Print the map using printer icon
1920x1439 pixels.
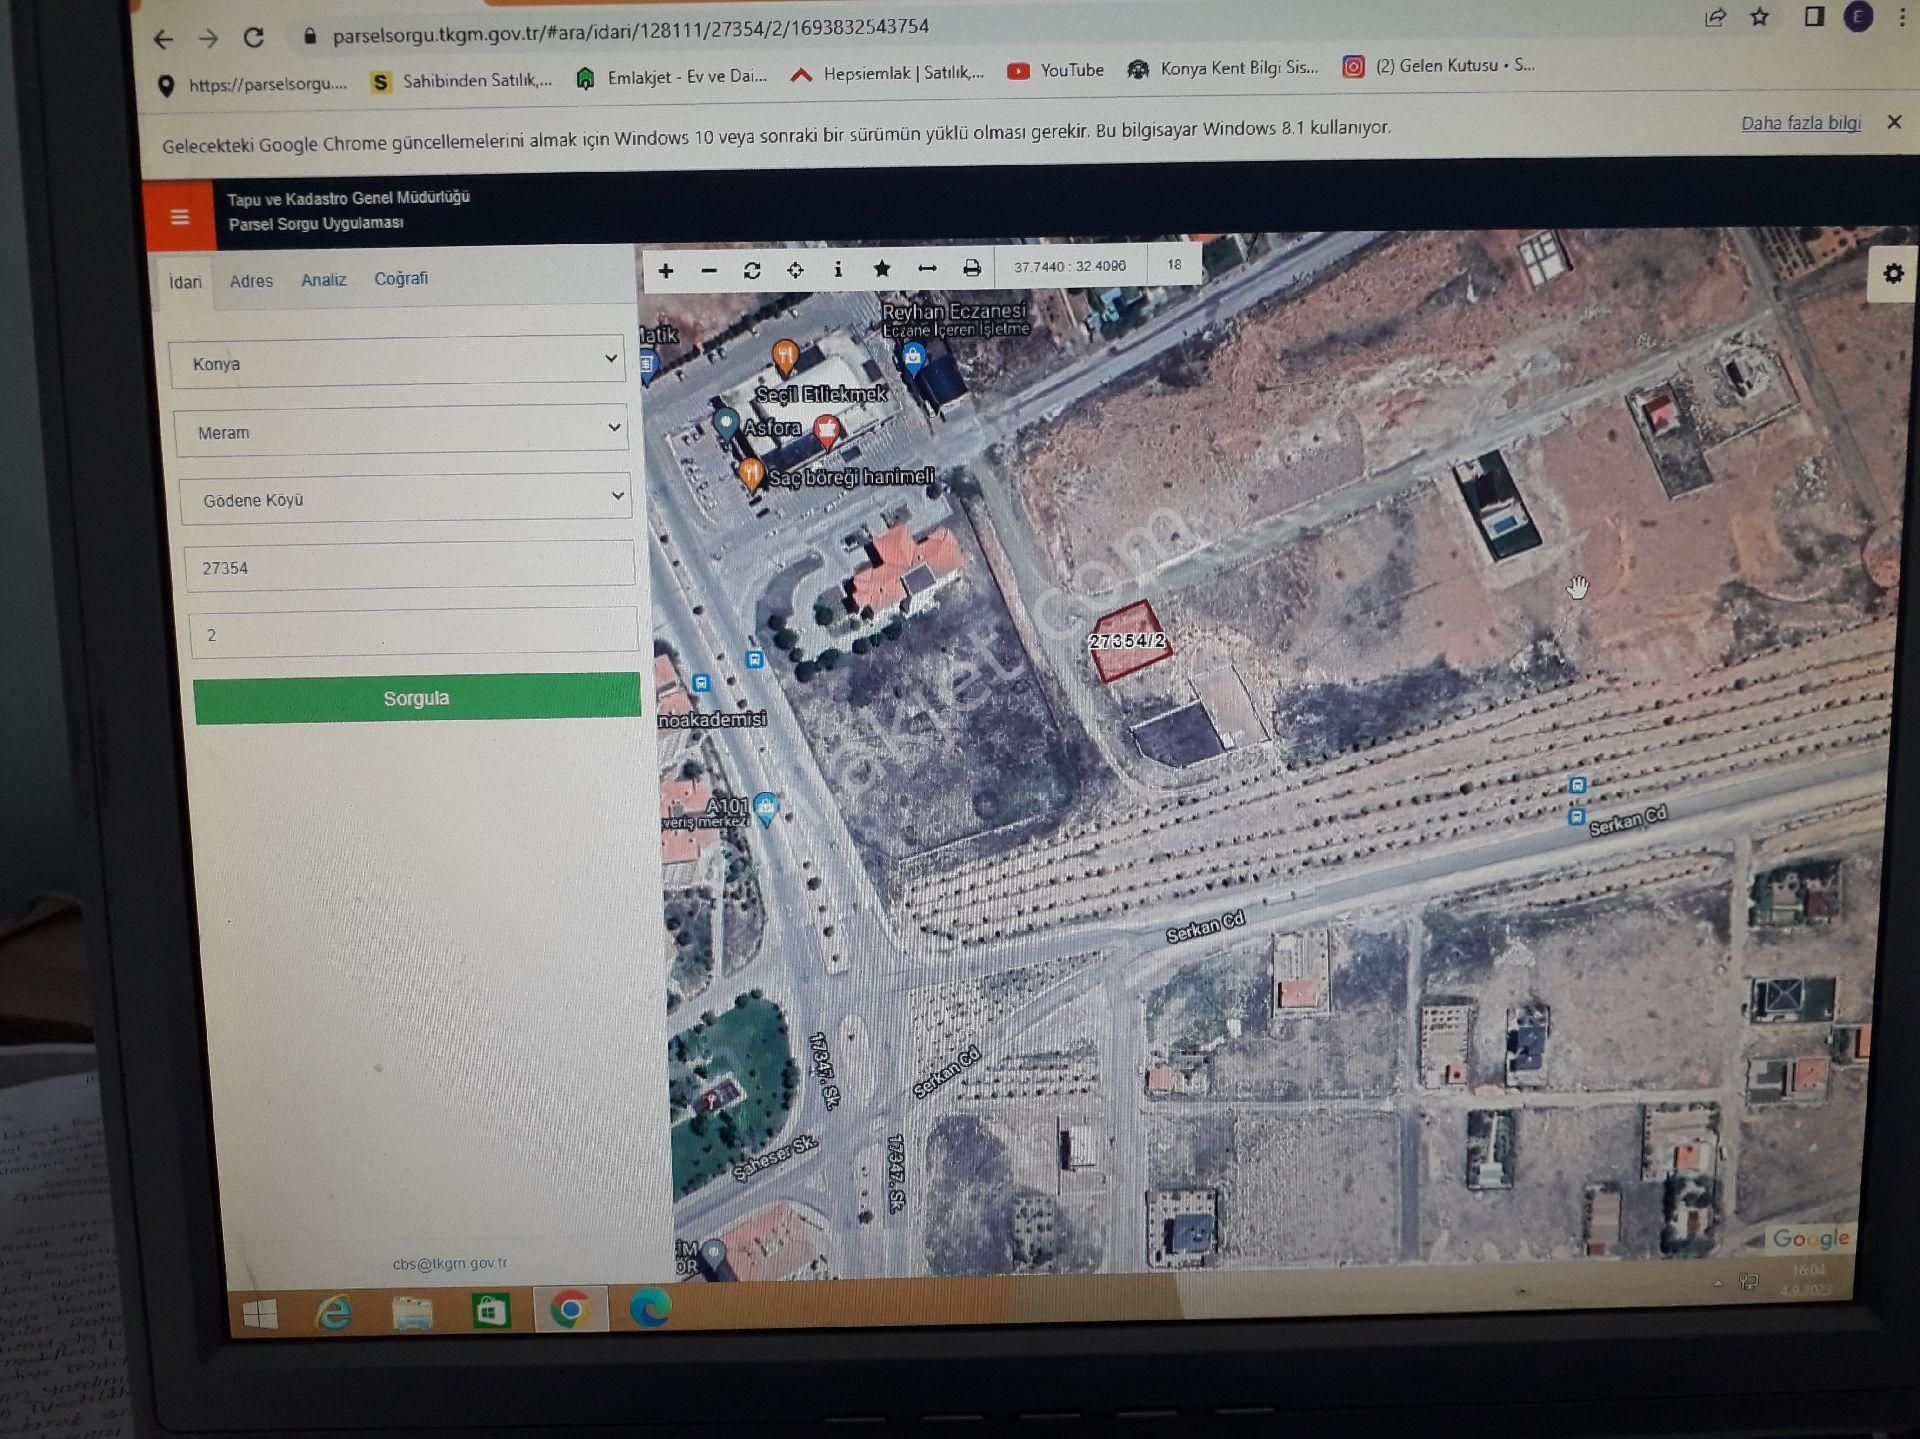[972, 268]
